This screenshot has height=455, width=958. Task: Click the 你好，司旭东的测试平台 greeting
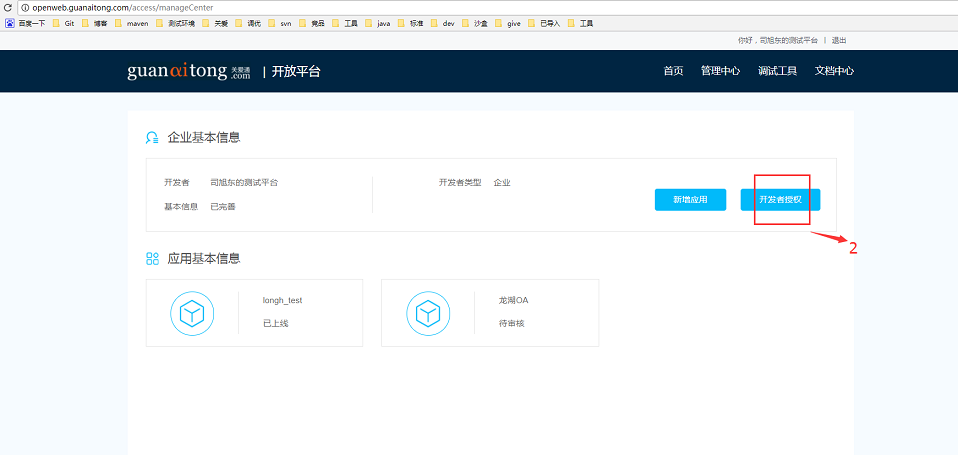(x=778, y=40)
